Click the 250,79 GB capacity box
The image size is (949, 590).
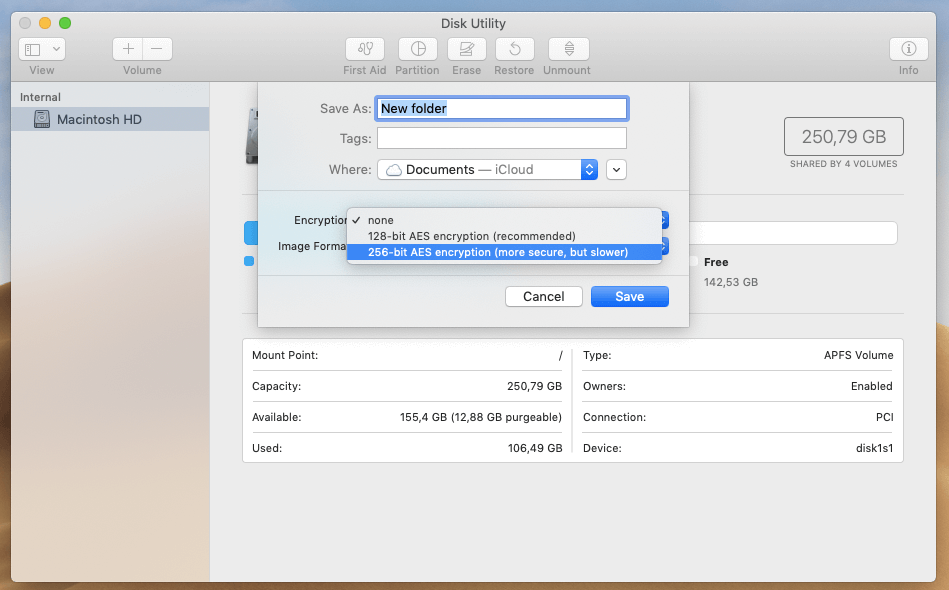click(843, 137)
